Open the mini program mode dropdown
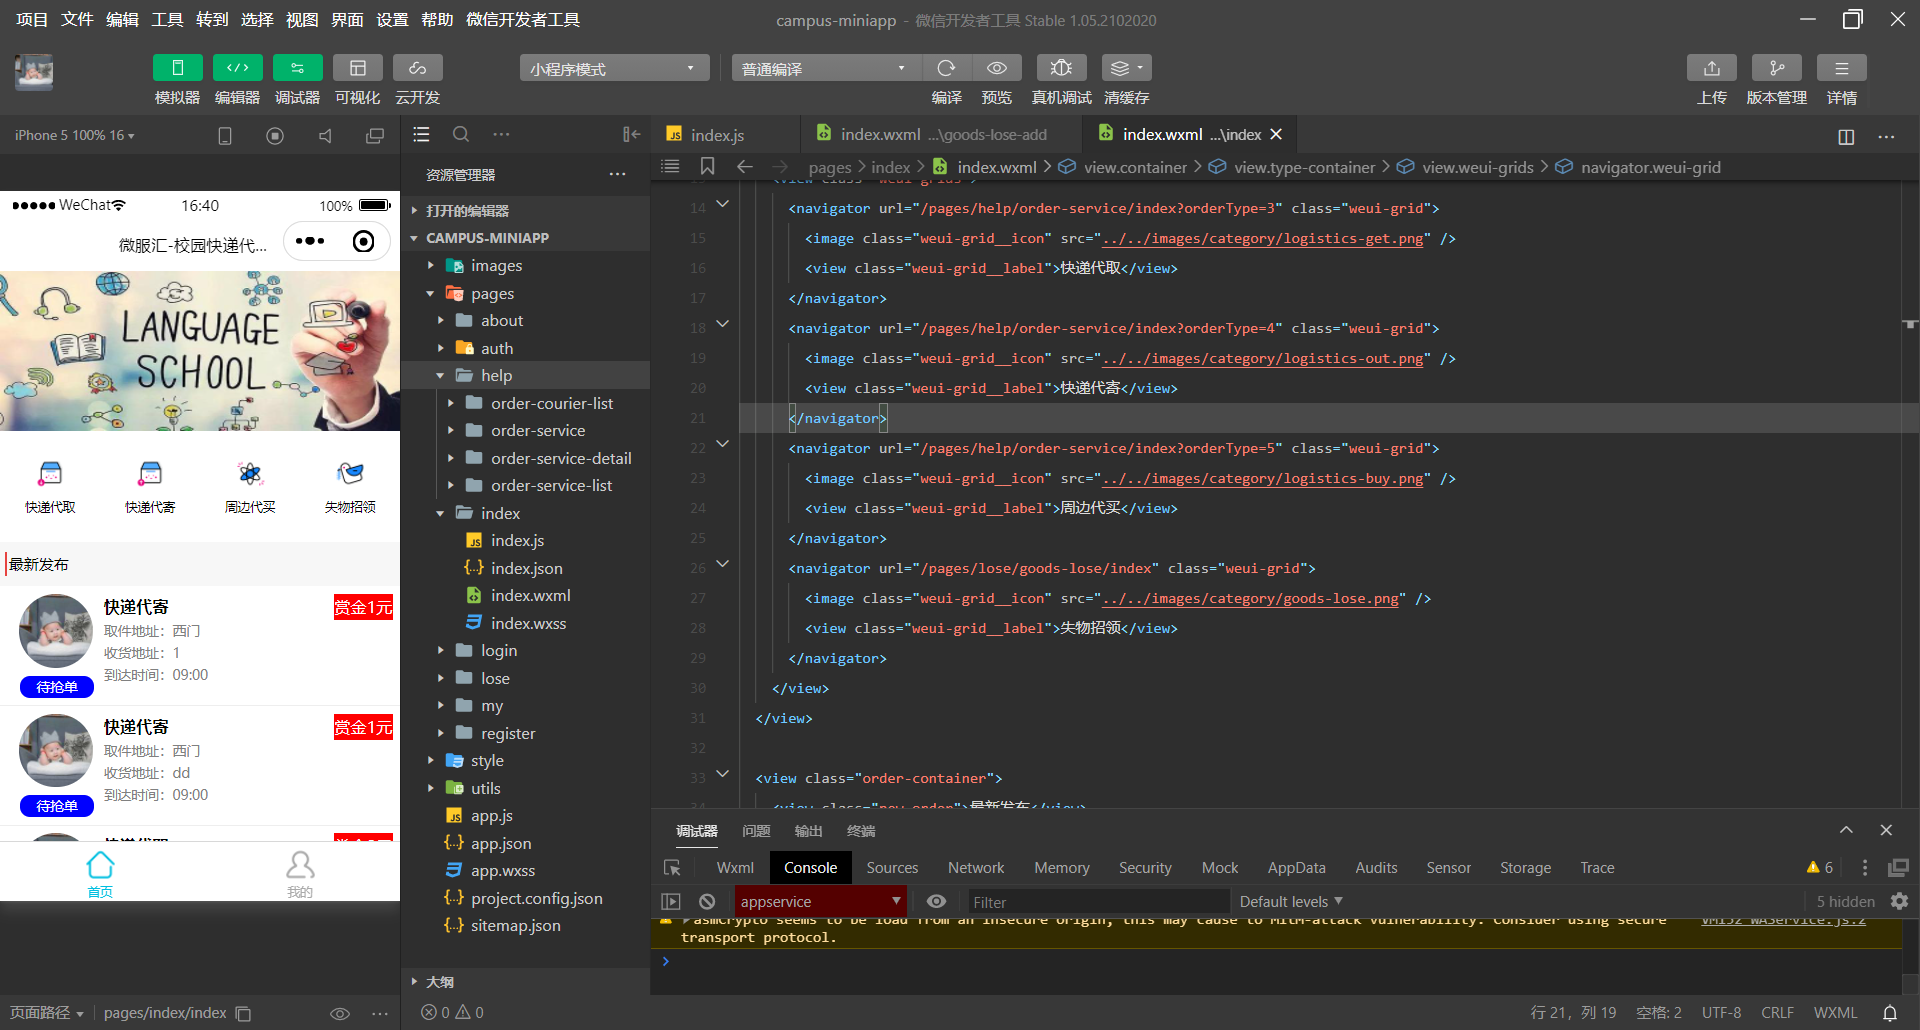1920x1030 pixels. point(614,68)
